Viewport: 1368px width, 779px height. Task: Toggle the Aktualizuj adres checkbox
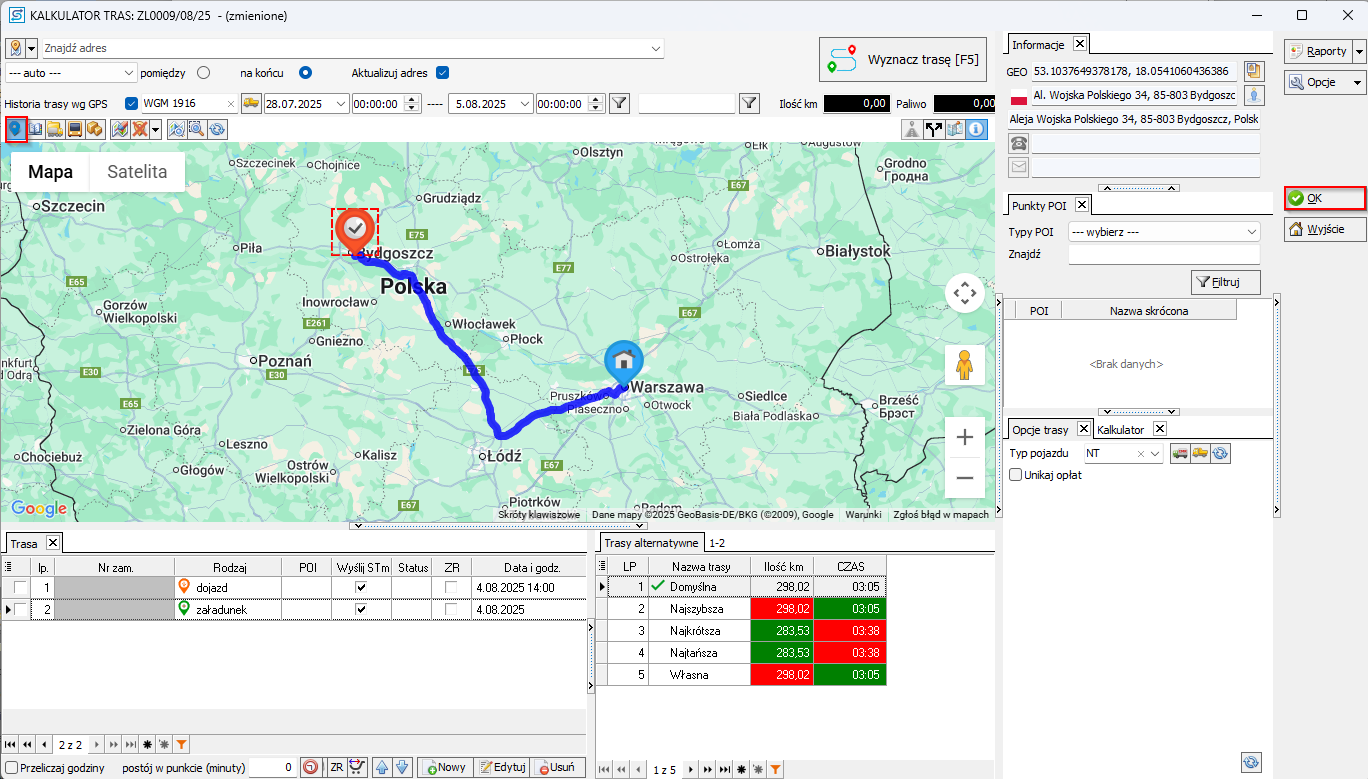[x=442, y=73]
